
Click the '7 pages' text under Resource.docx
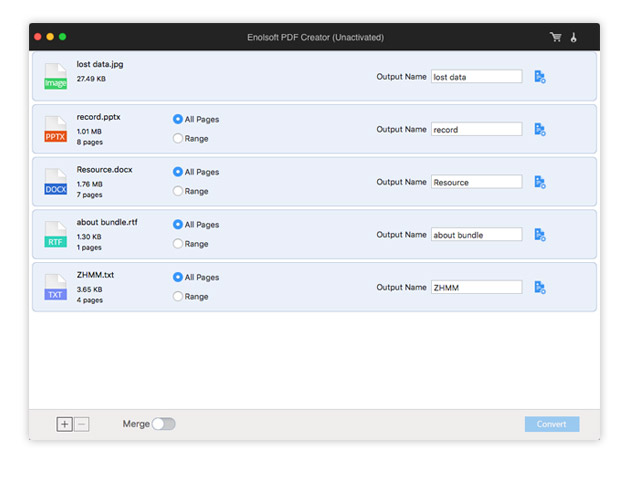89,195
